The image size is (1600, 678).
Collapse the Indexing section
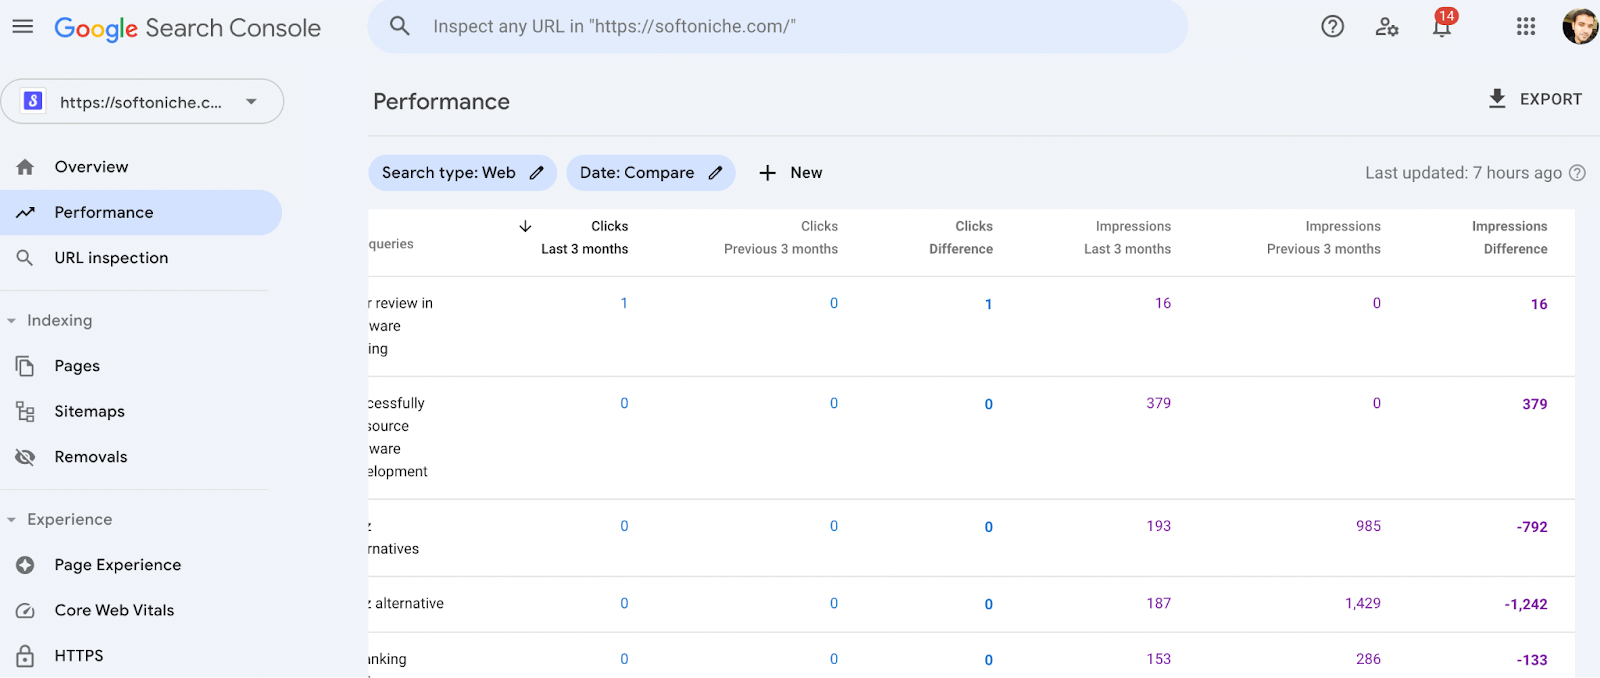tap(12, 321)
